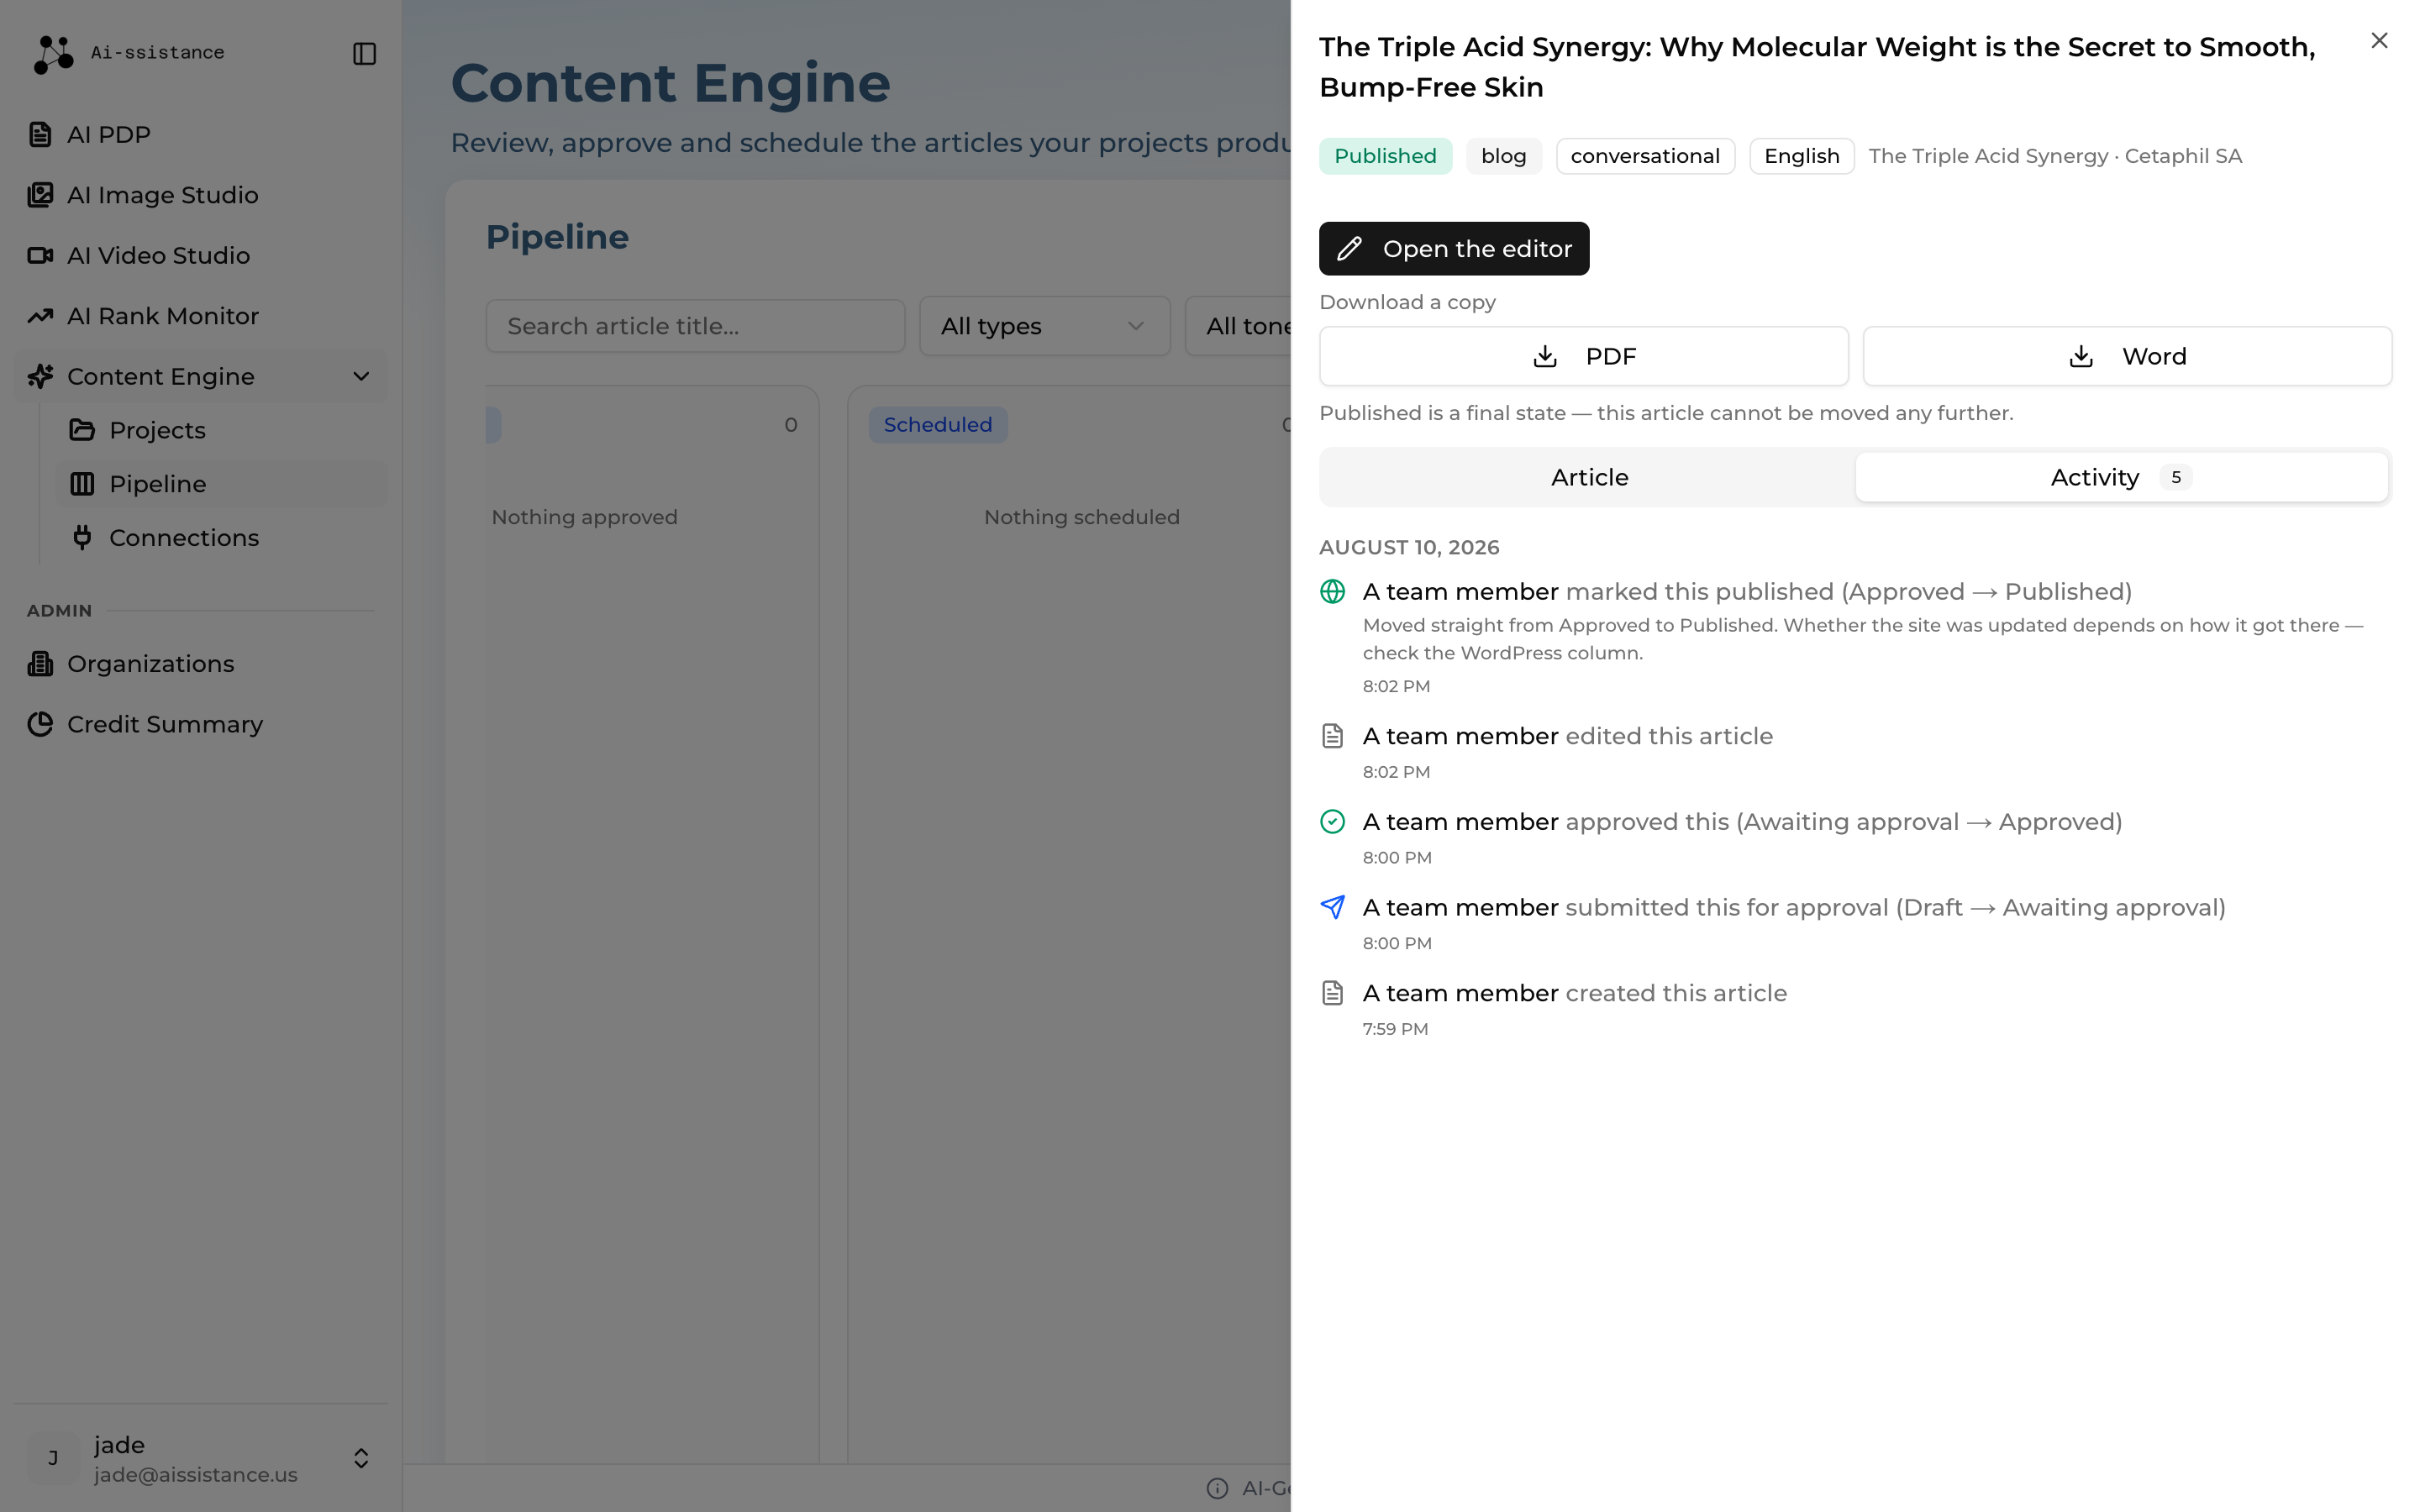Click 'Nothing approved' placeholder text

click(x=584, y=517)
